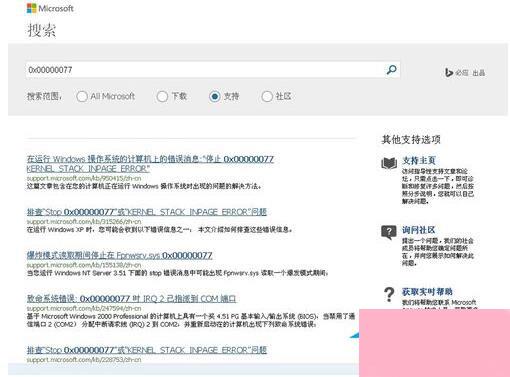Screen dimensions: 510x377
Task: Click the Bing logo icon
Action: tap(449, 72)
